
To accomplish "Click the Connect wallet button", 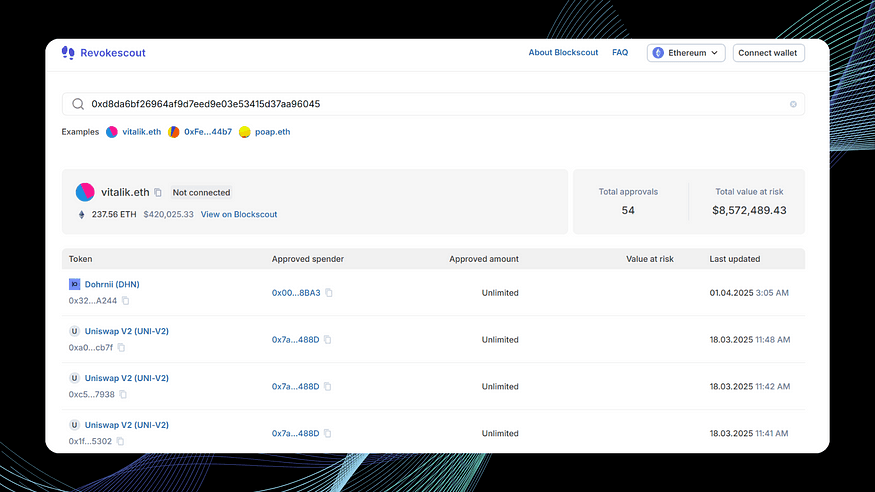I will pyautogui.click(x=768, y=53).
